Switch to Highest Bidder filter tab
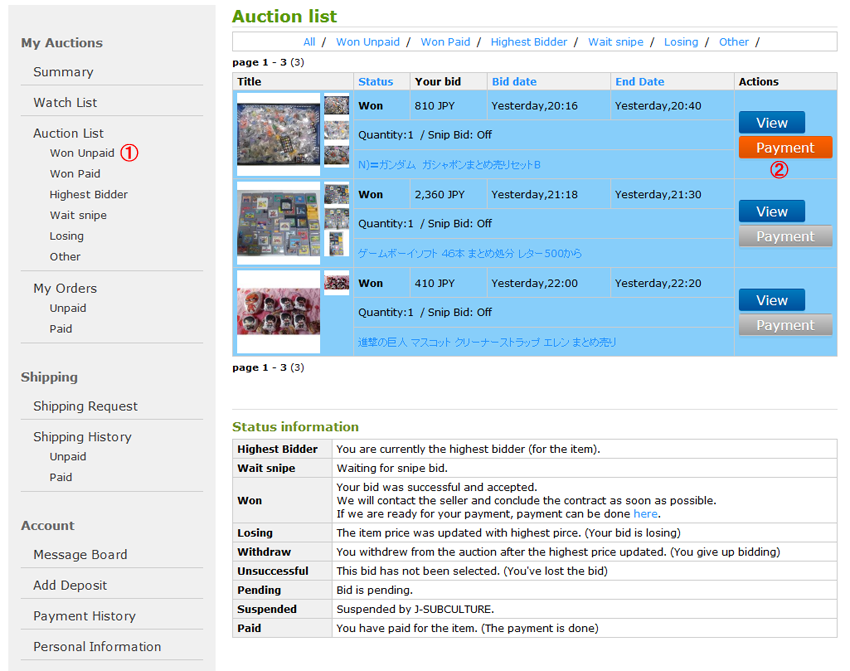Screen dimensions: 850x671 coord(529,42)
